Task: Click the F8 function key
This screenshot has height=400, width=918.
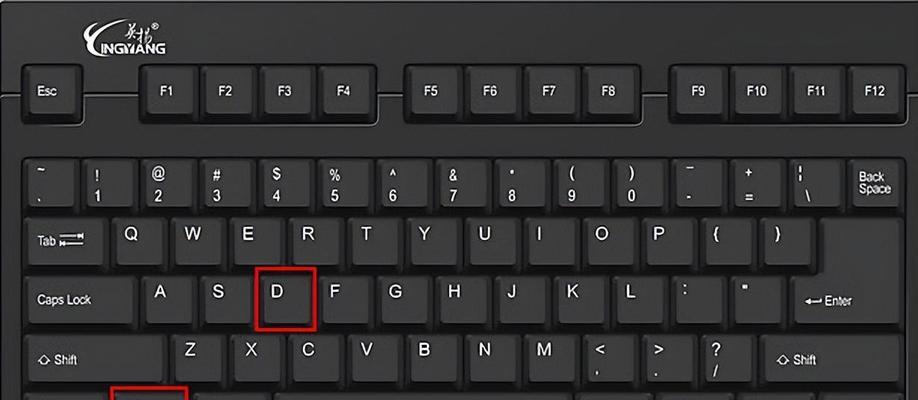Action: click(609, 94)
